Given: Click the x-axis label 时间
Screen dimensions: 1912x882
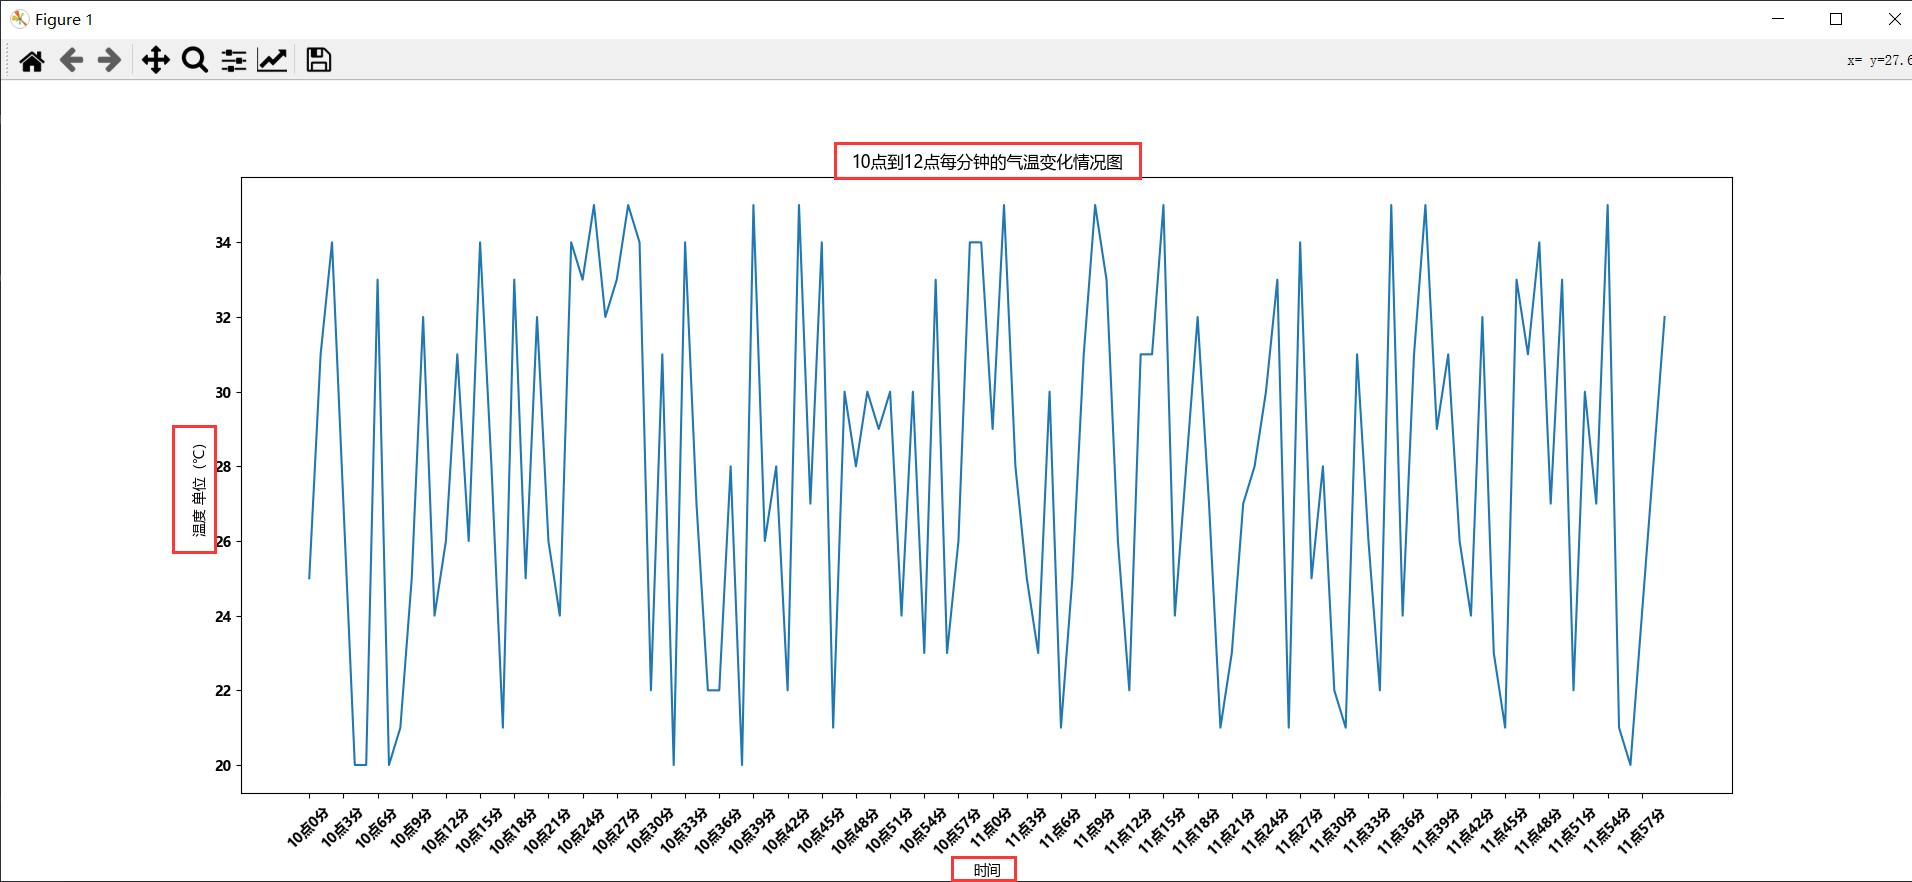Looking at the screenshot, I should (987, 870).
